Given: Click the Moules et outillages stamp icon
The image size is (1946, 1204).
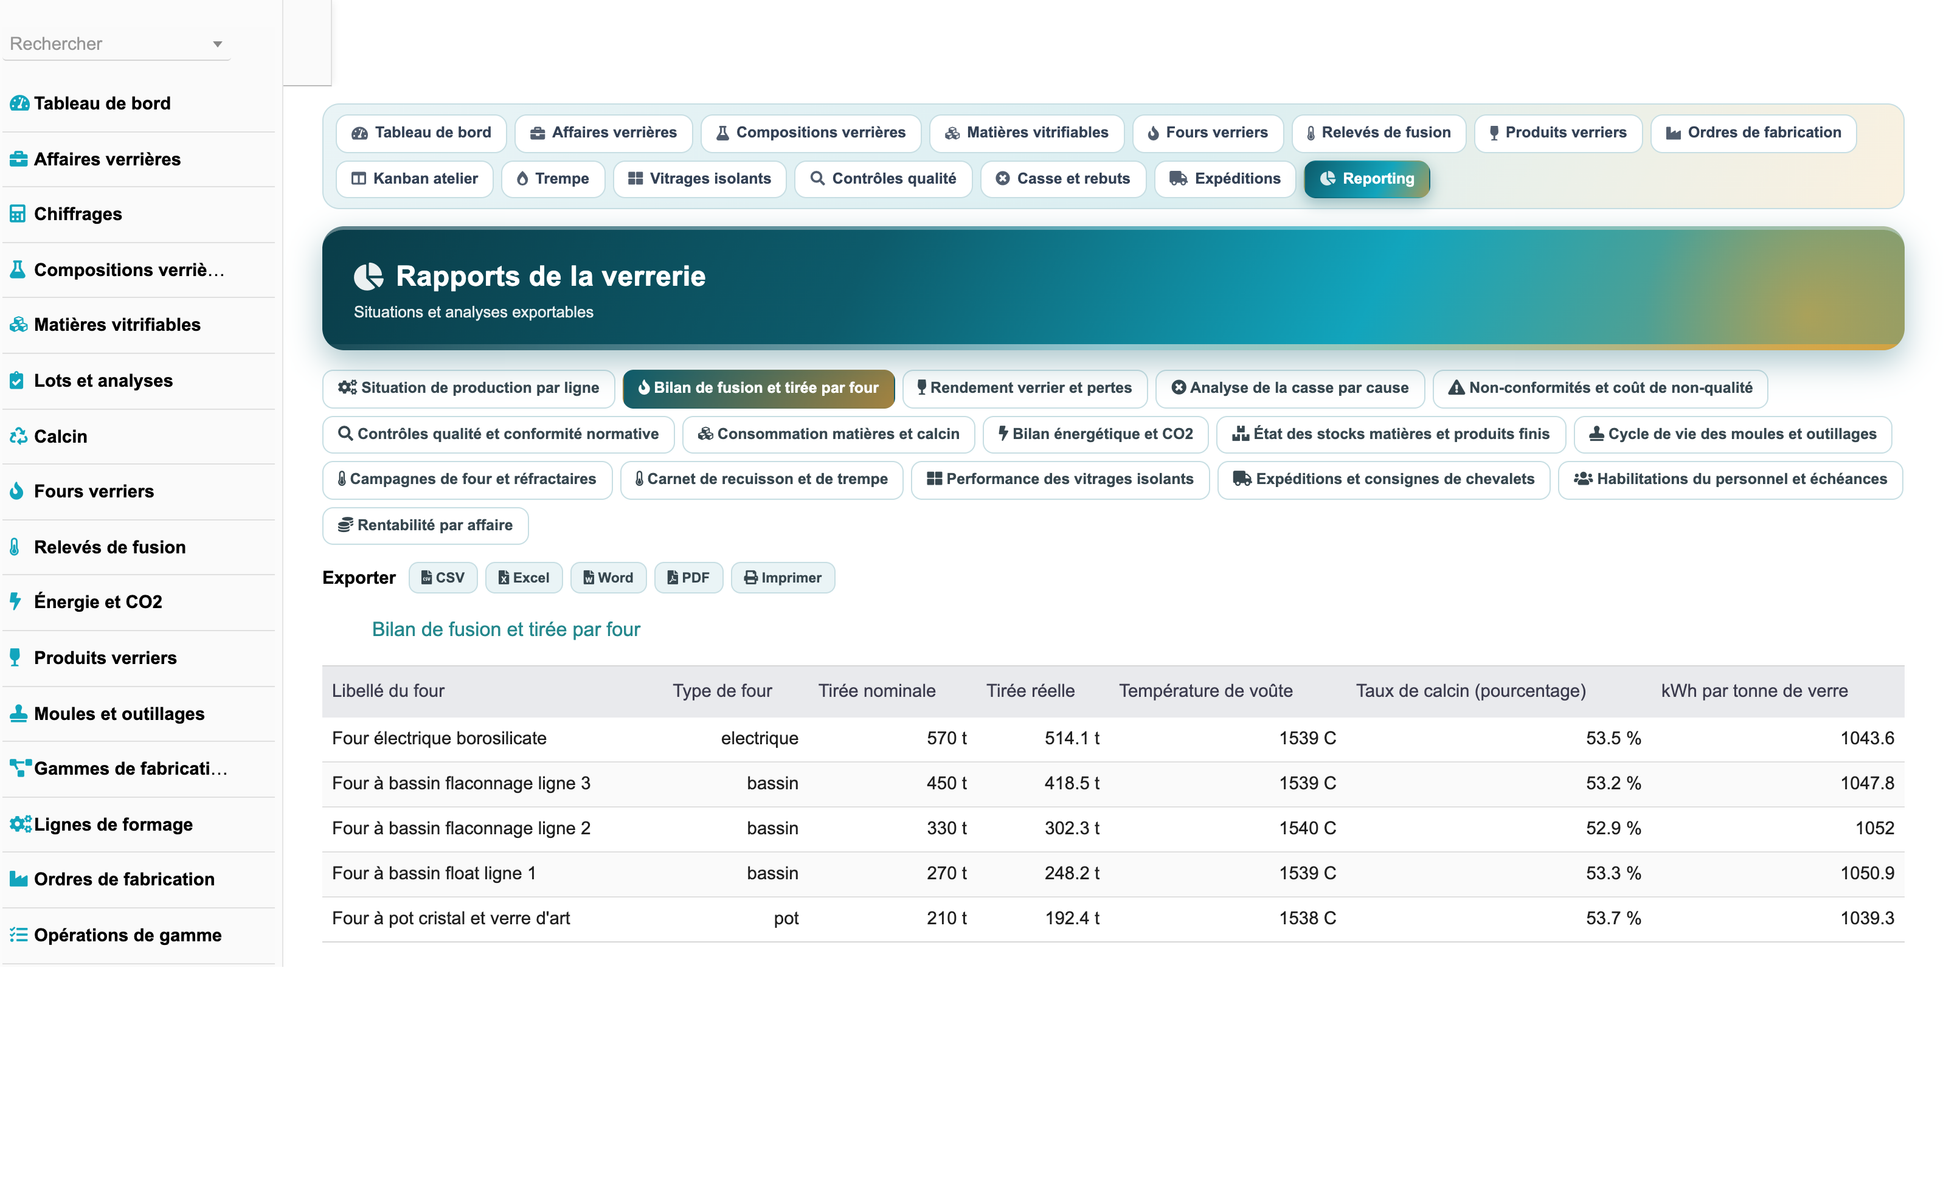Looking at the screenshot, I should coord(18,713).
